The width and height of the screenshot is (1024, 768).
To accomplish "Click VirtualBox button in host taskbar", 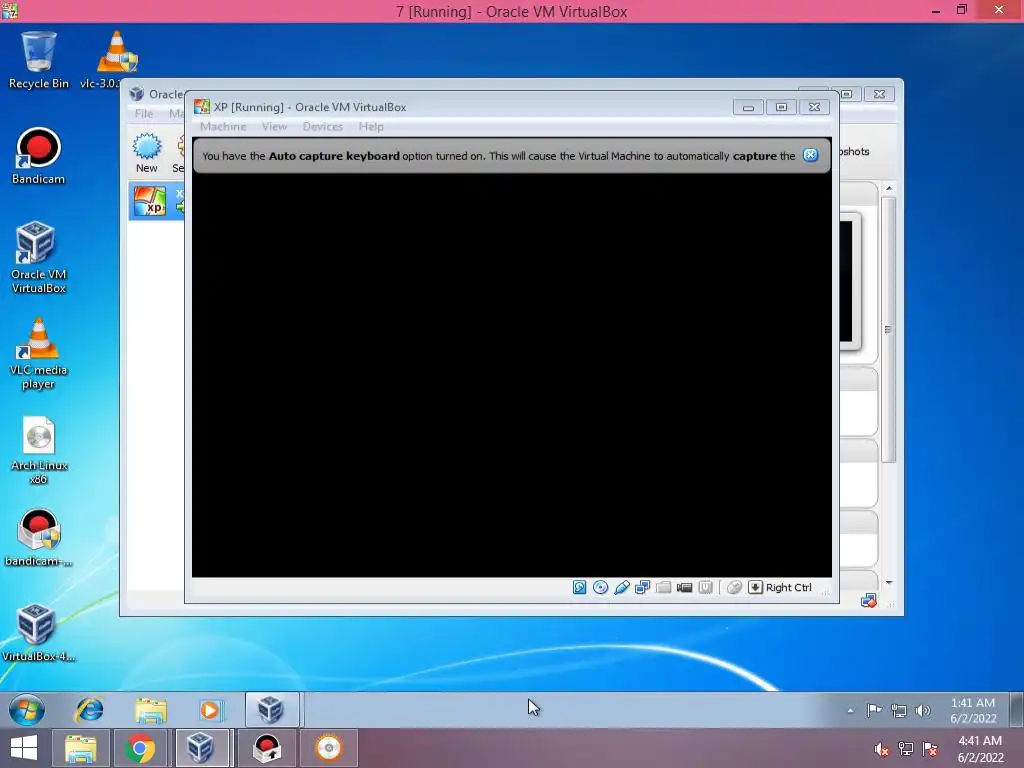I will (x=200, y=748).
